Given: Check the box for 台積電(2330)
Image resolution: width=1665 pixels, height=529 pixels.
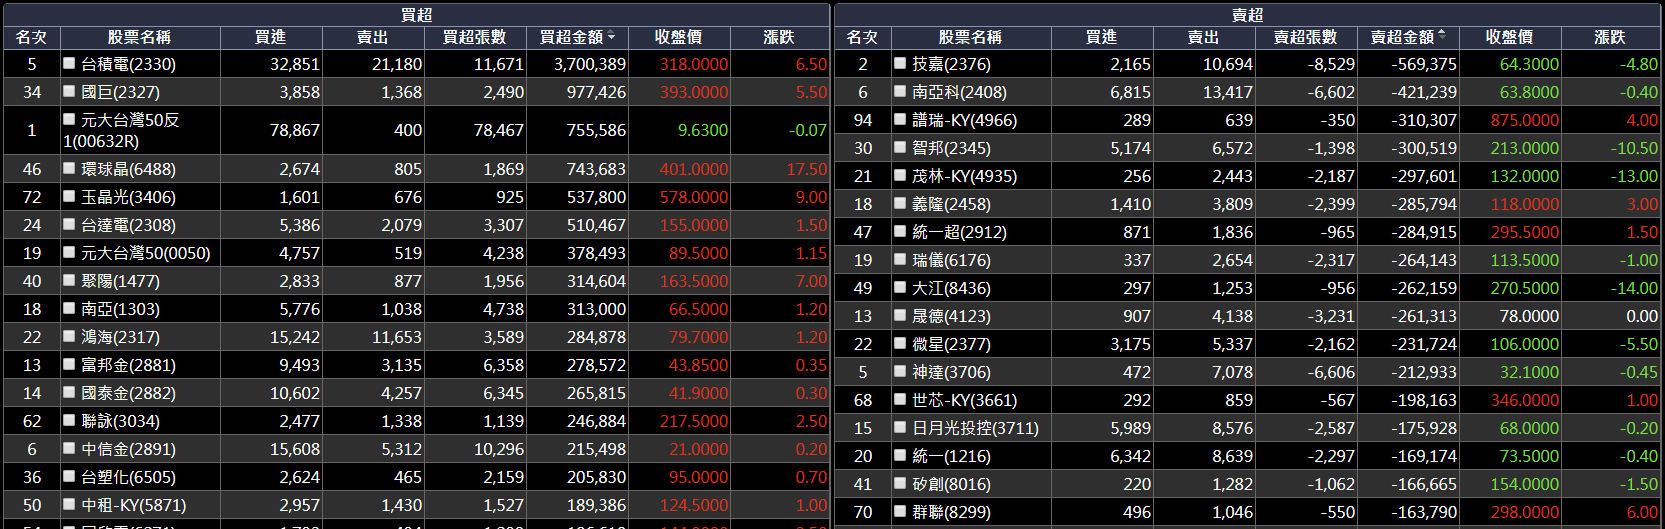Looking at the screenshot, I should pyautogui.click(x=69, y=63).
